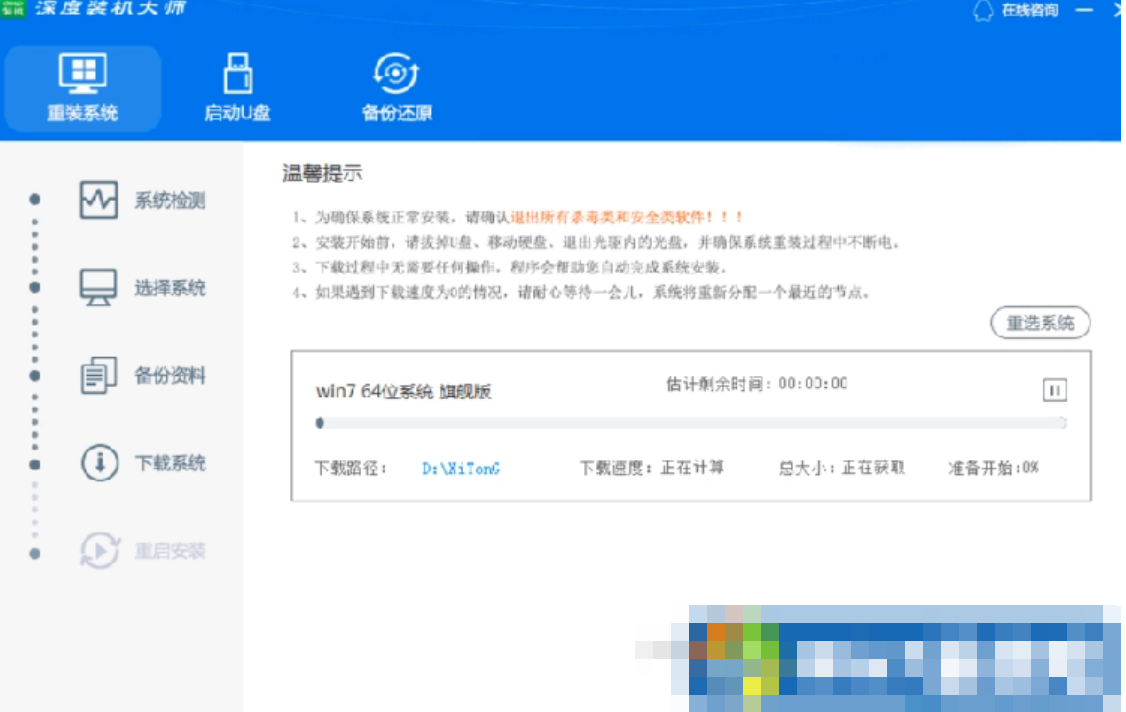Click the 重选系统 button

click(x=1040, y=323)
